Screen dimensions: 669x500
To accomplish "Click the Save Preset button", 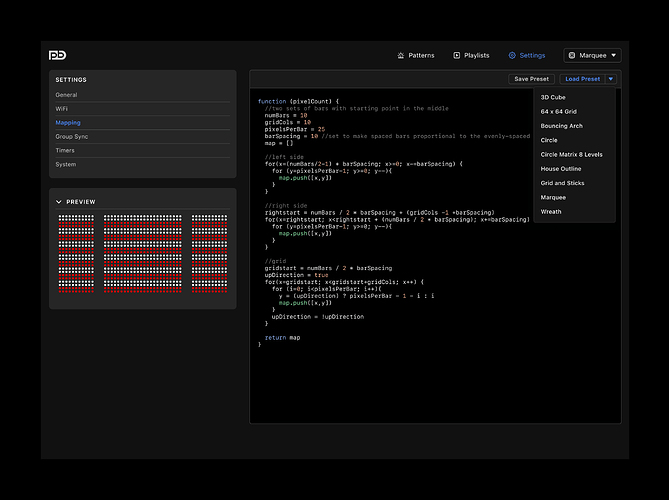I will point(532,79).
